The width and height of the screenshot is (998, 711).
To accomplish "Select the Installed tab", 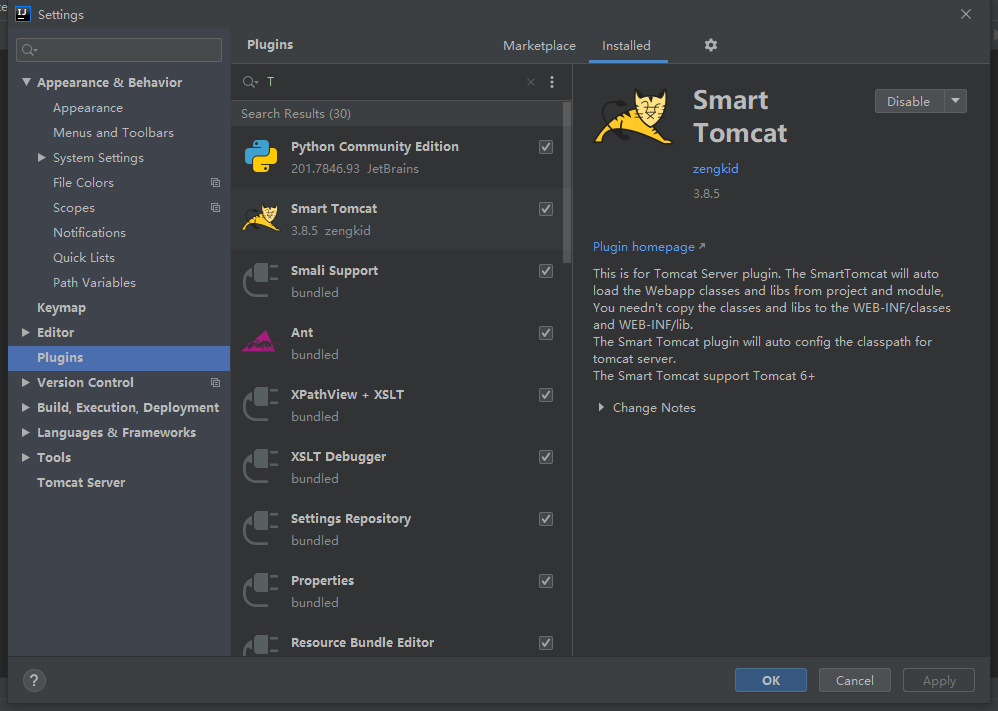I will 626,46.
